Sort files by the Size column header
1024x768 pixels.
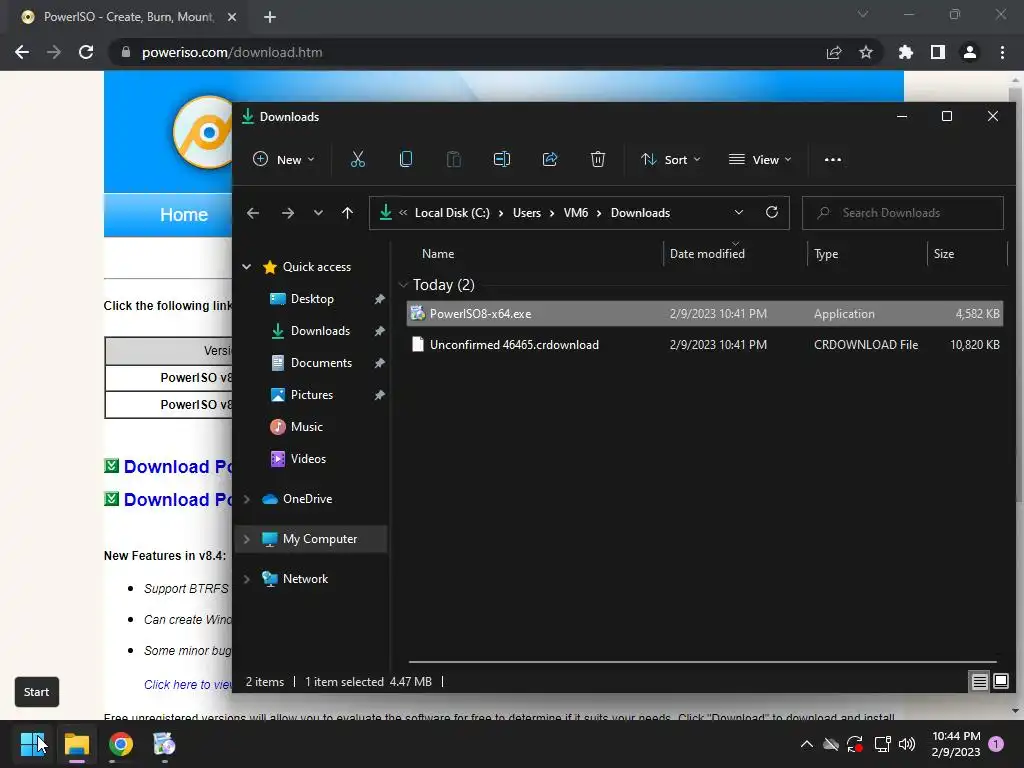pyautogui.click(x=944, y=254)
